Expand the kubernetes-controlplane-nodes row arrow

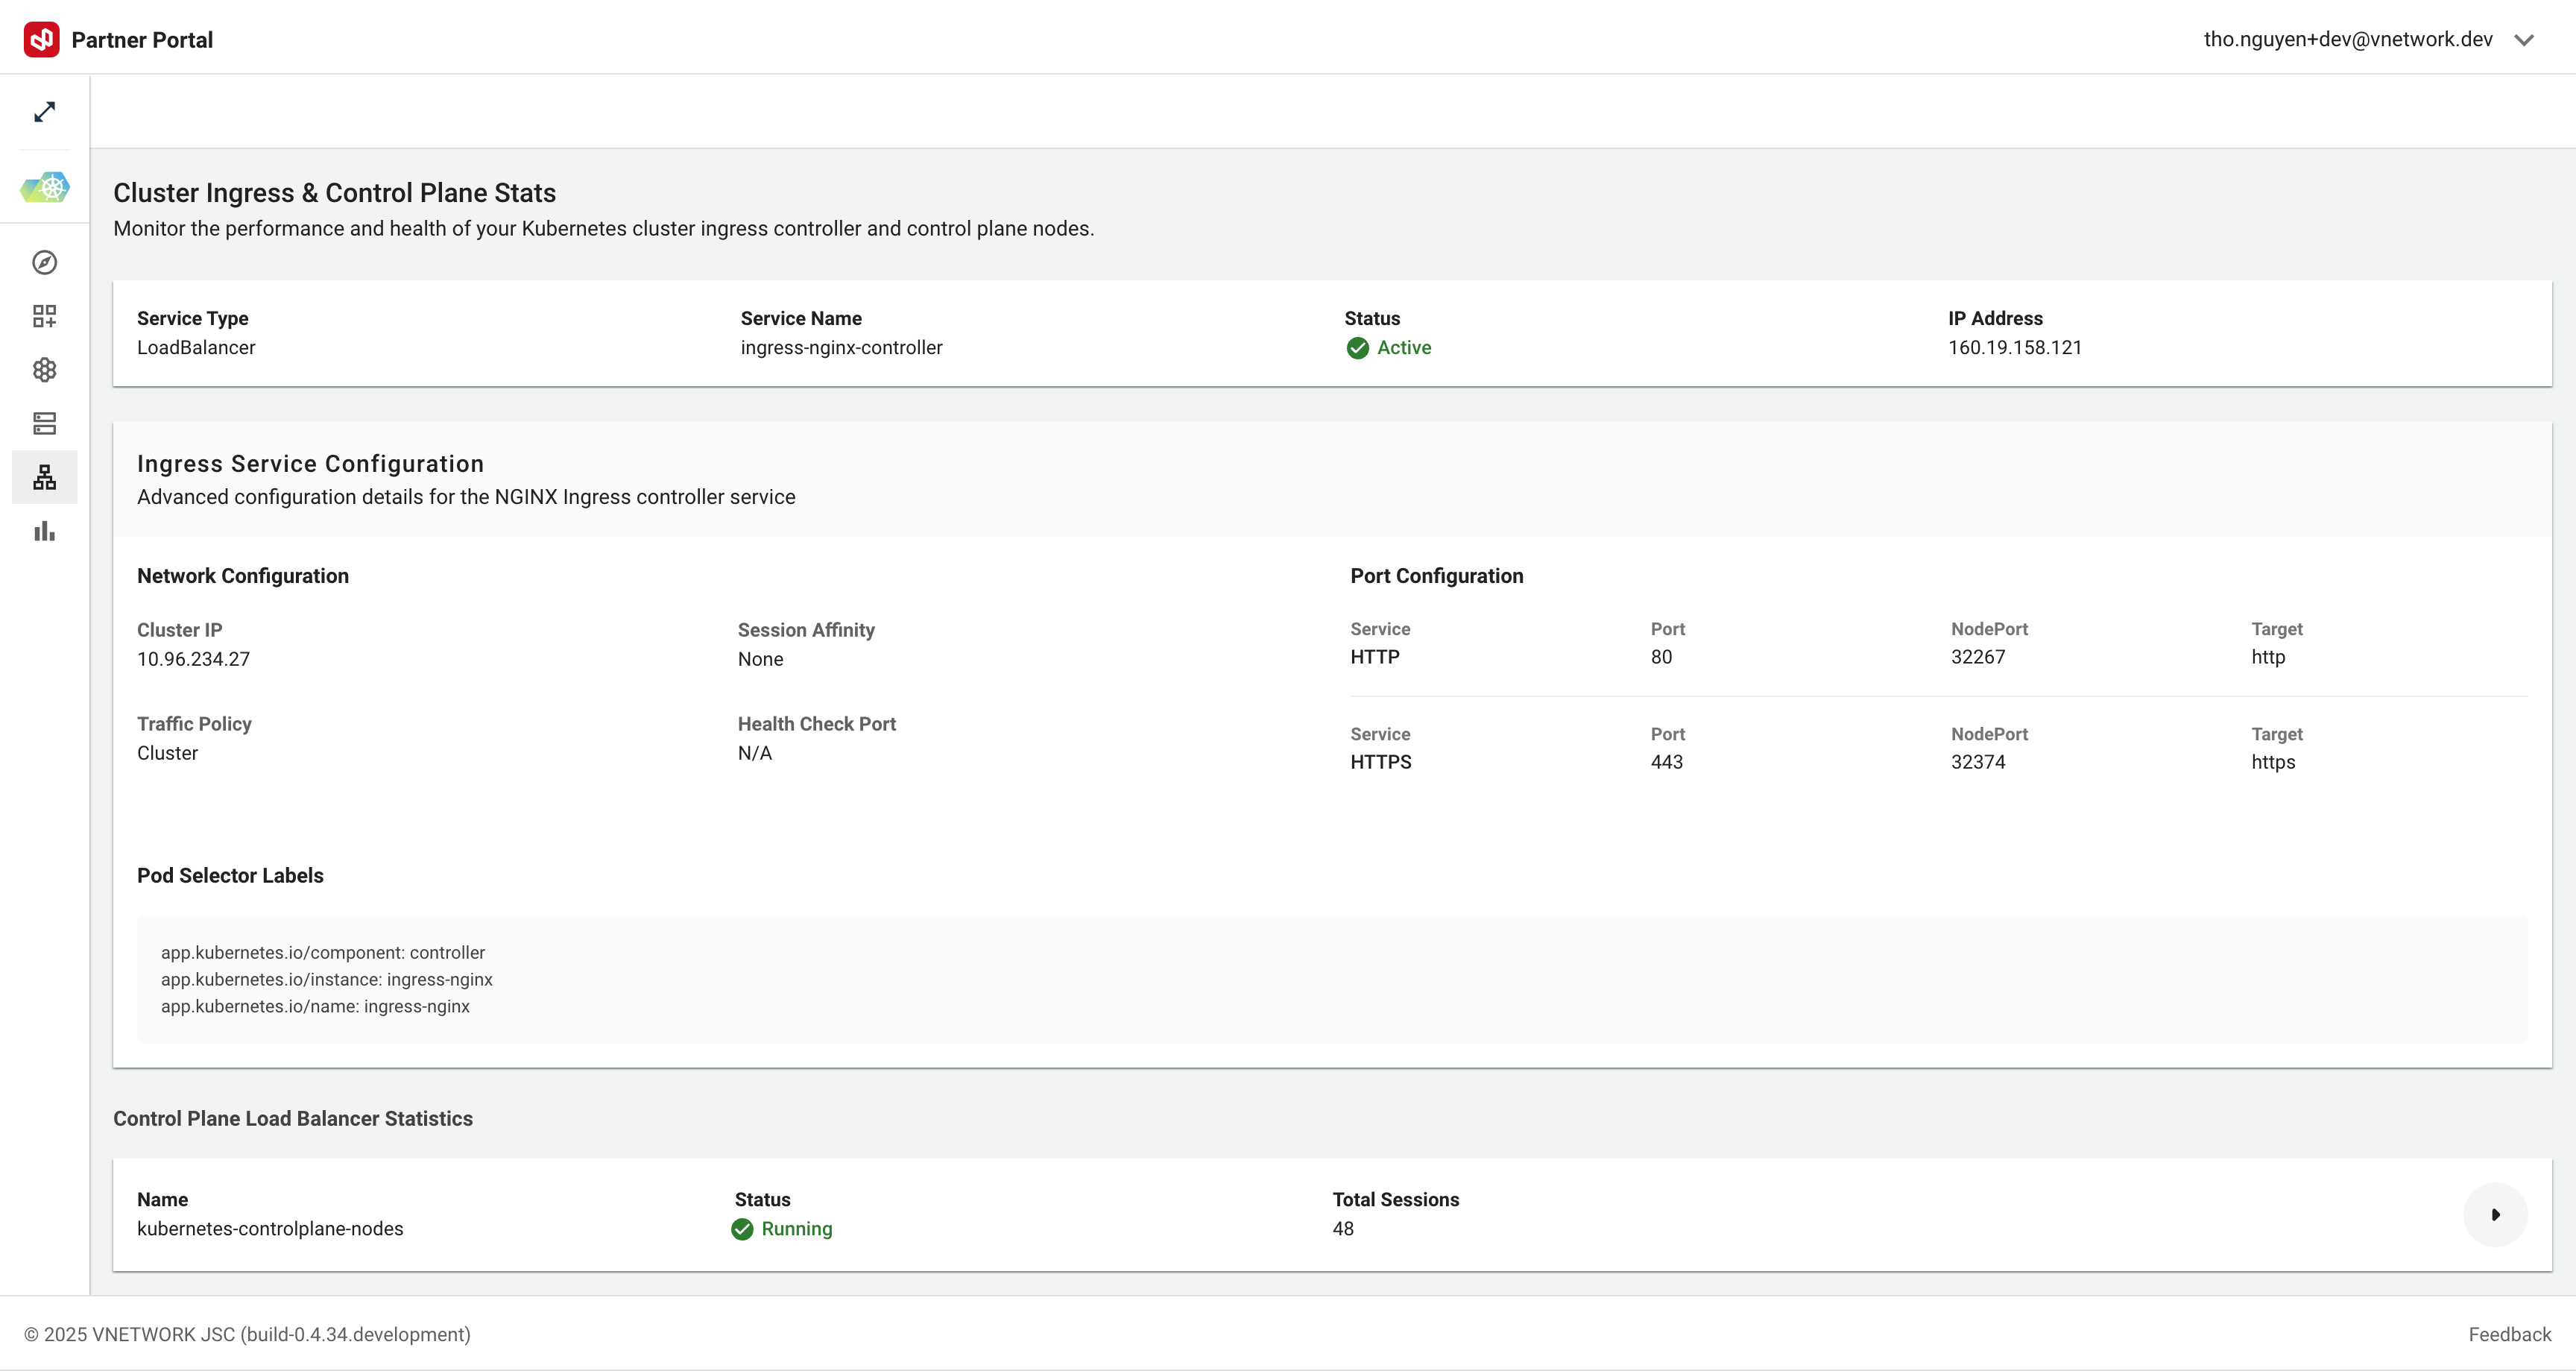2495,1215
